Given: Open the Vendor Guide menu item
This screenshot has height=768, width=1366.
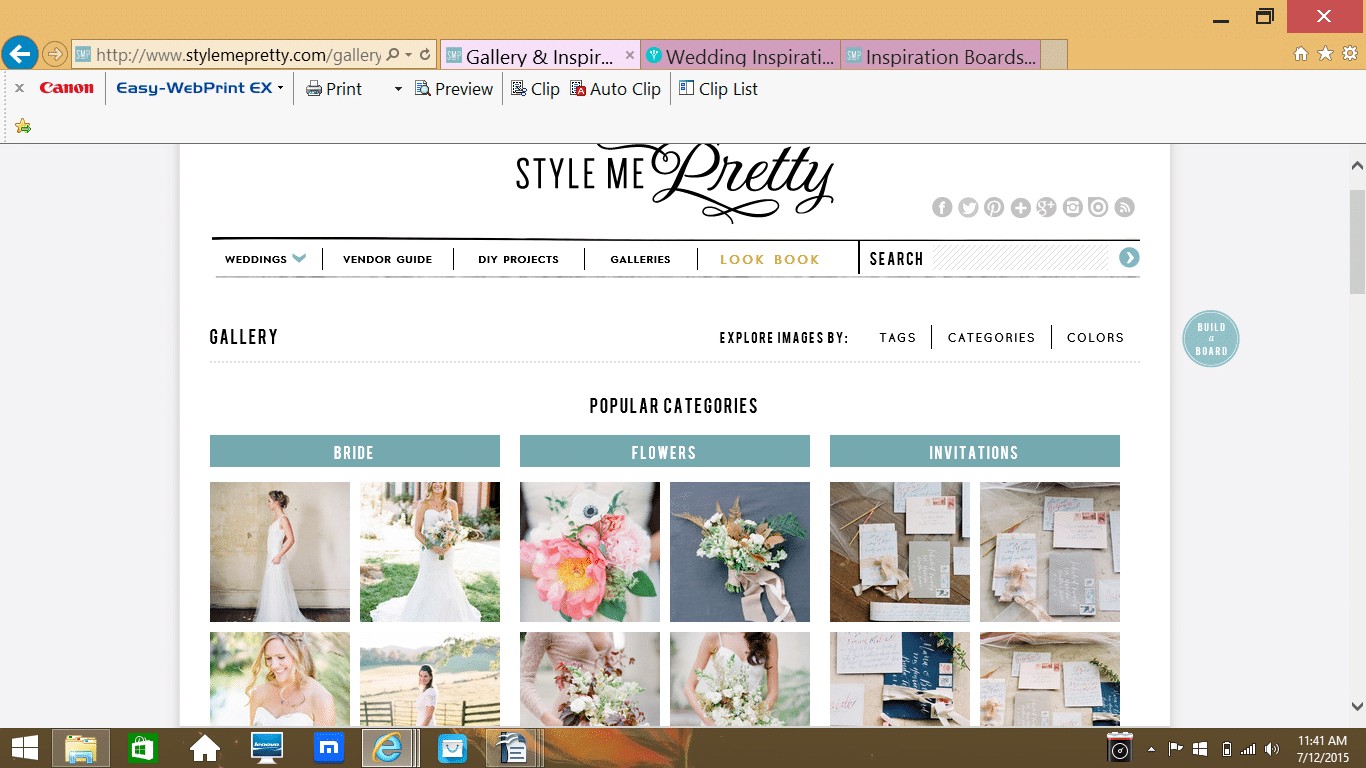Looking at the screenshot, I should coord(387,259).
